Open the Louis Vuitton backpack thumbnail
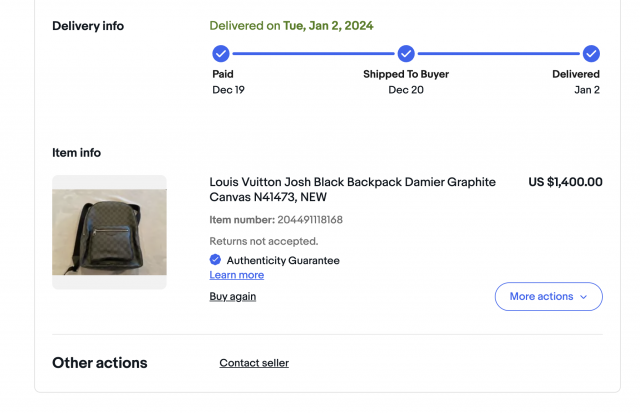Viewport: 640px width, 413px height. click(109, 232)
